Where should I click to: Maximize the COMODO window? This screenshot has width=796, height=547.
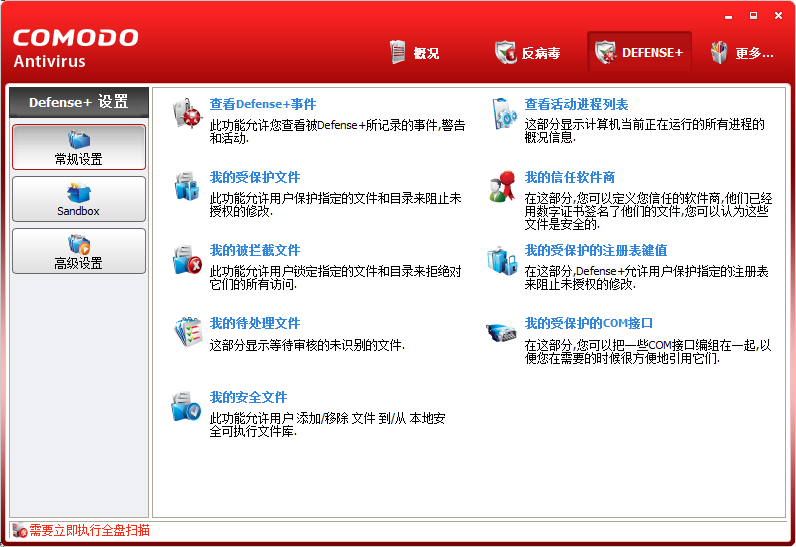(753, 16)
